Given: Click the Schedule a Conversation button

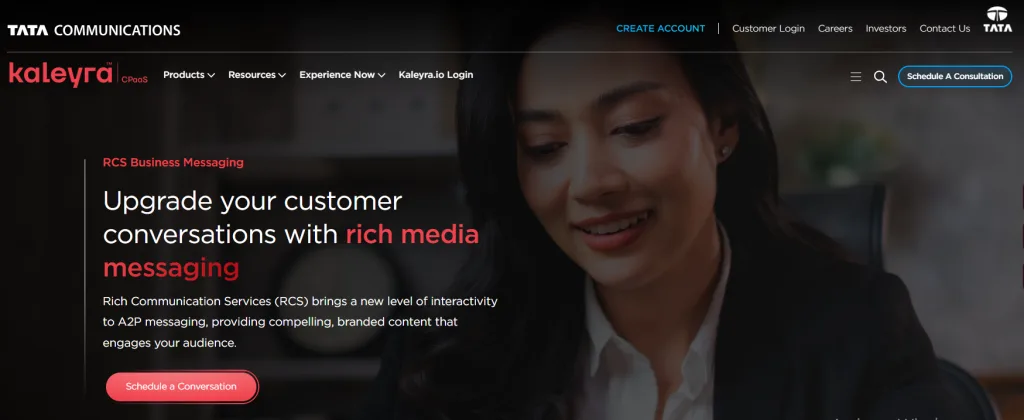Looking at the screenshot, I should [x=182, y=387].
